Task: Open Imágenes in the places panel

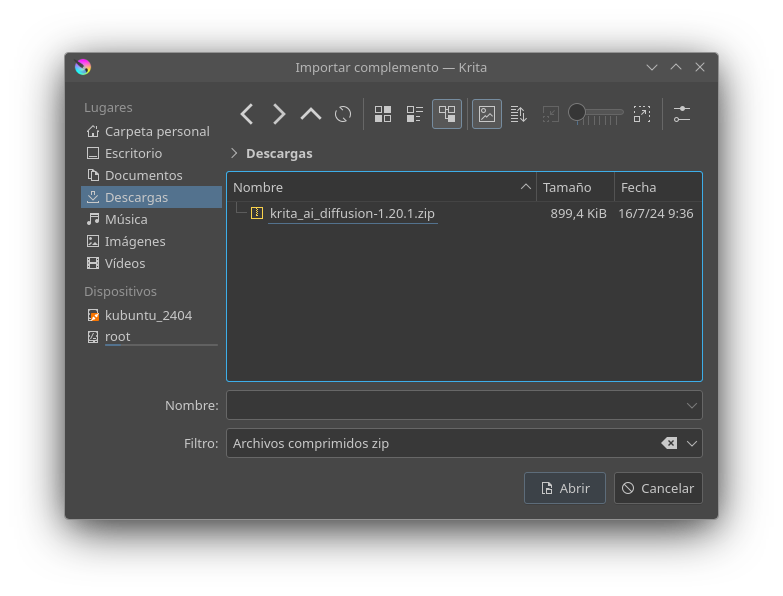Action: tap(151, 241)
